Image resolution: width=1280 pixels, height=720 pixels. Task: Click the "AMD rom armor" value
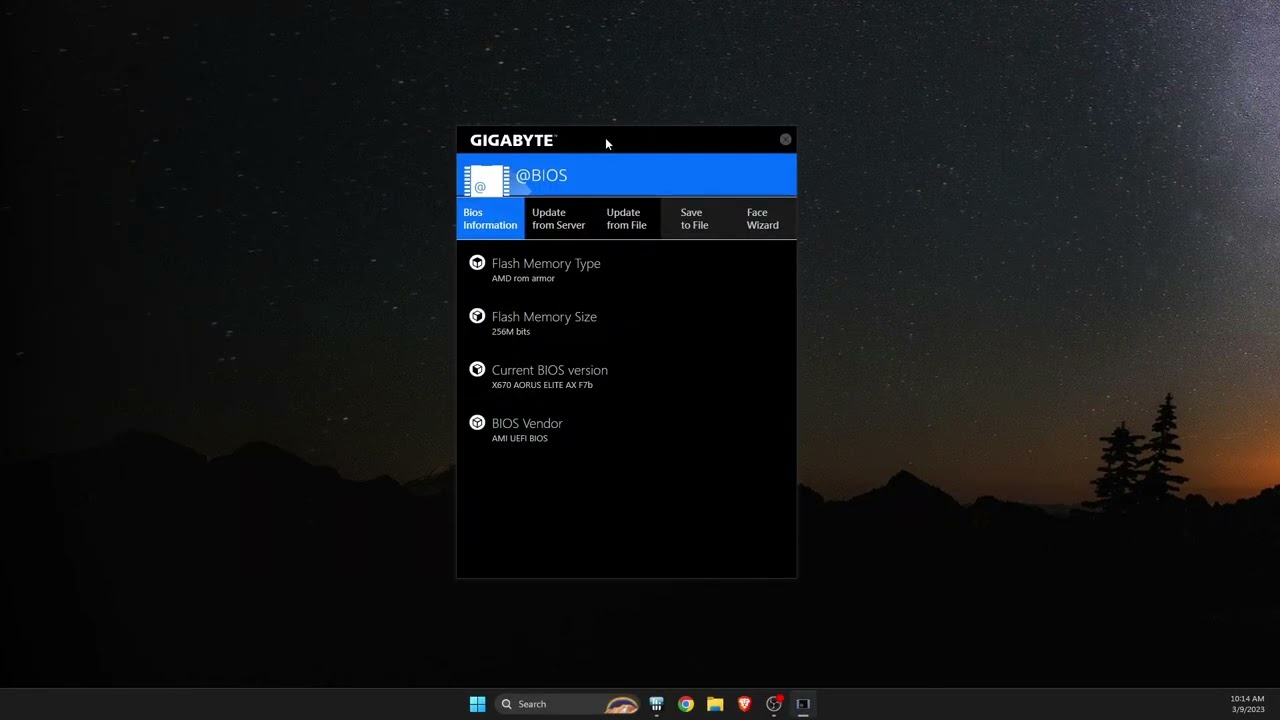tap(523, 279)
